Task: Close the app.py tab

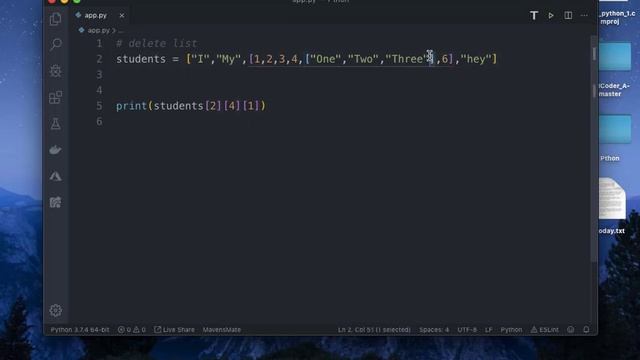Action: (x=122, y=16)
